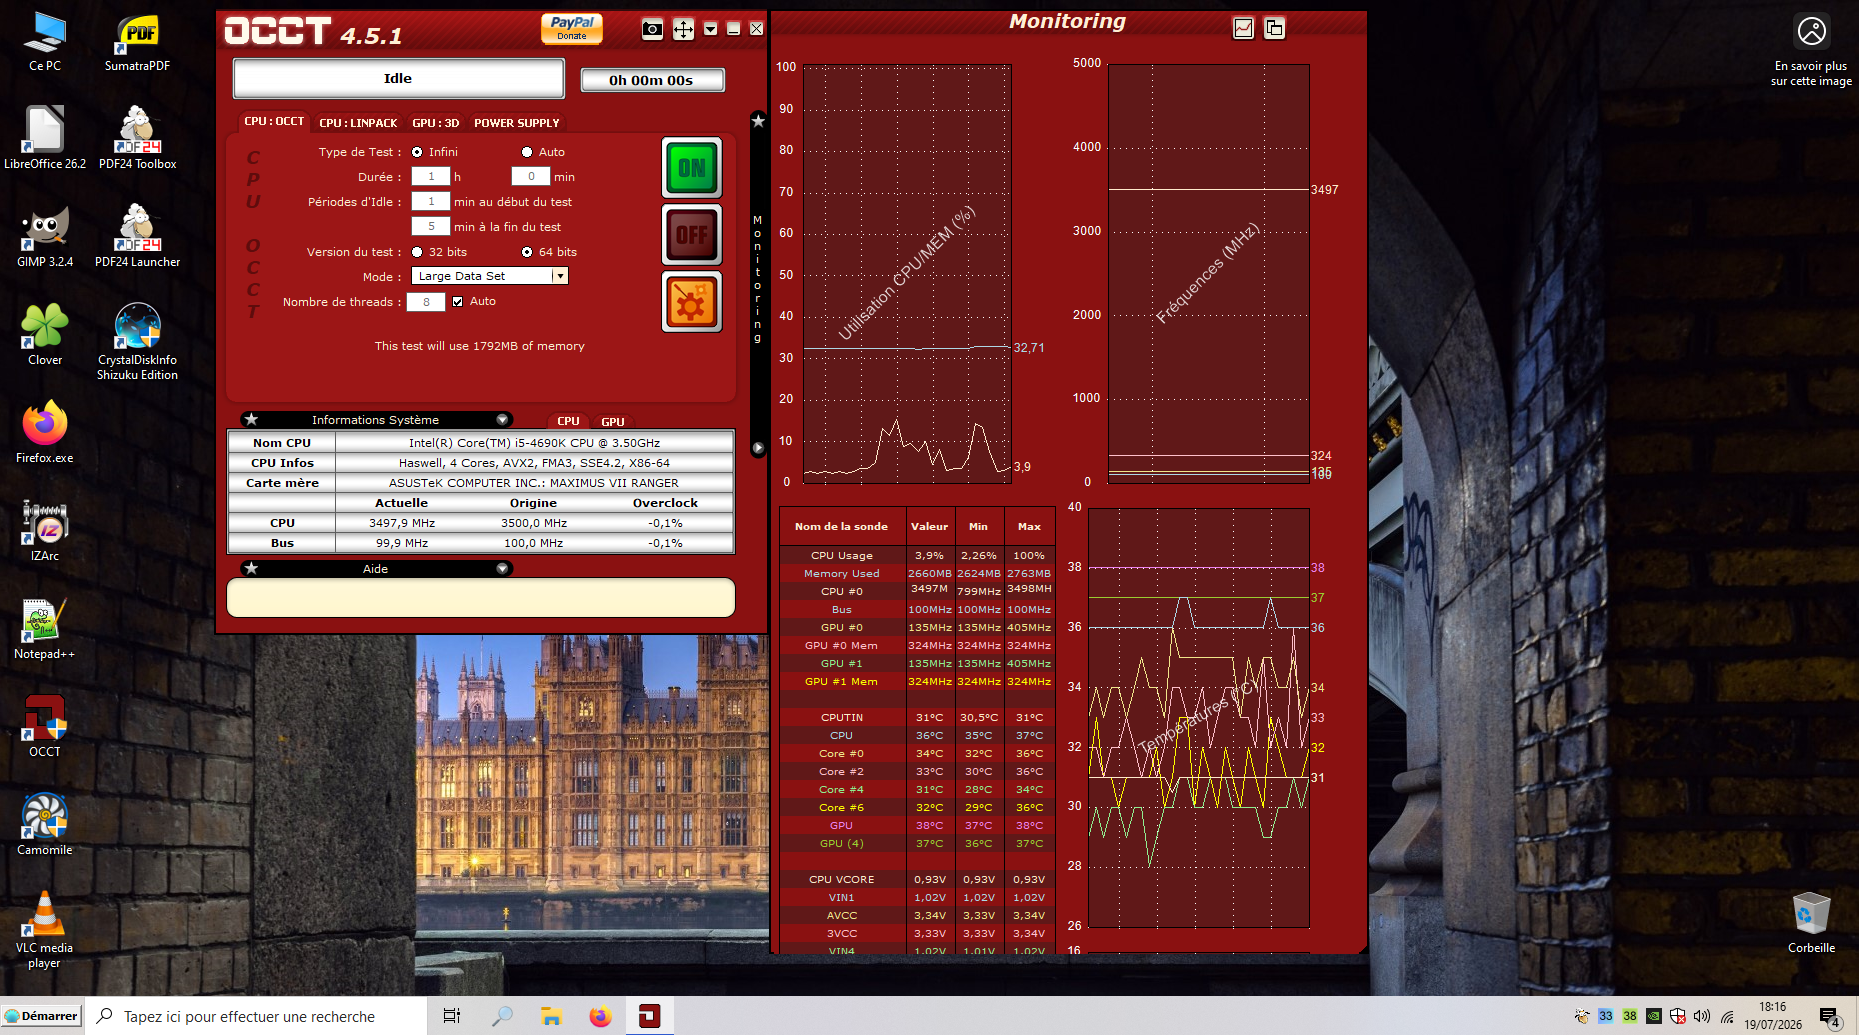This screenshot has height=1035, width=1859.
Task: Click the arrow at the Monitoring strip bottom
Action: pyautogui.click(x=758, y=448)
